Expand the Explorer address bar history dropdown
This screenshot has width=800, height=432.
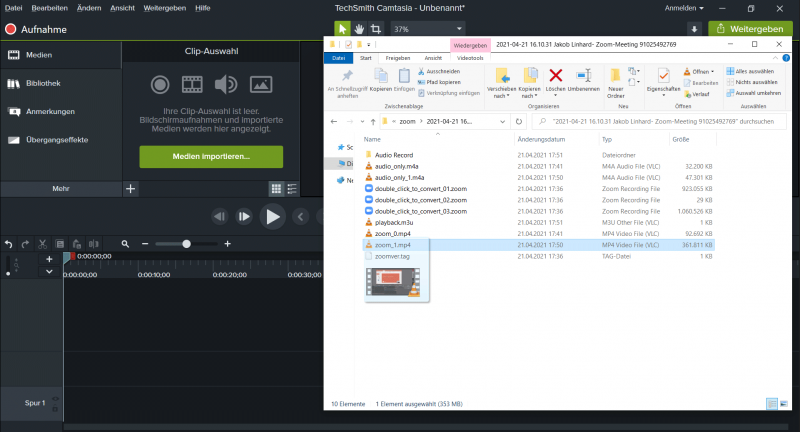[x=503, y=121]
